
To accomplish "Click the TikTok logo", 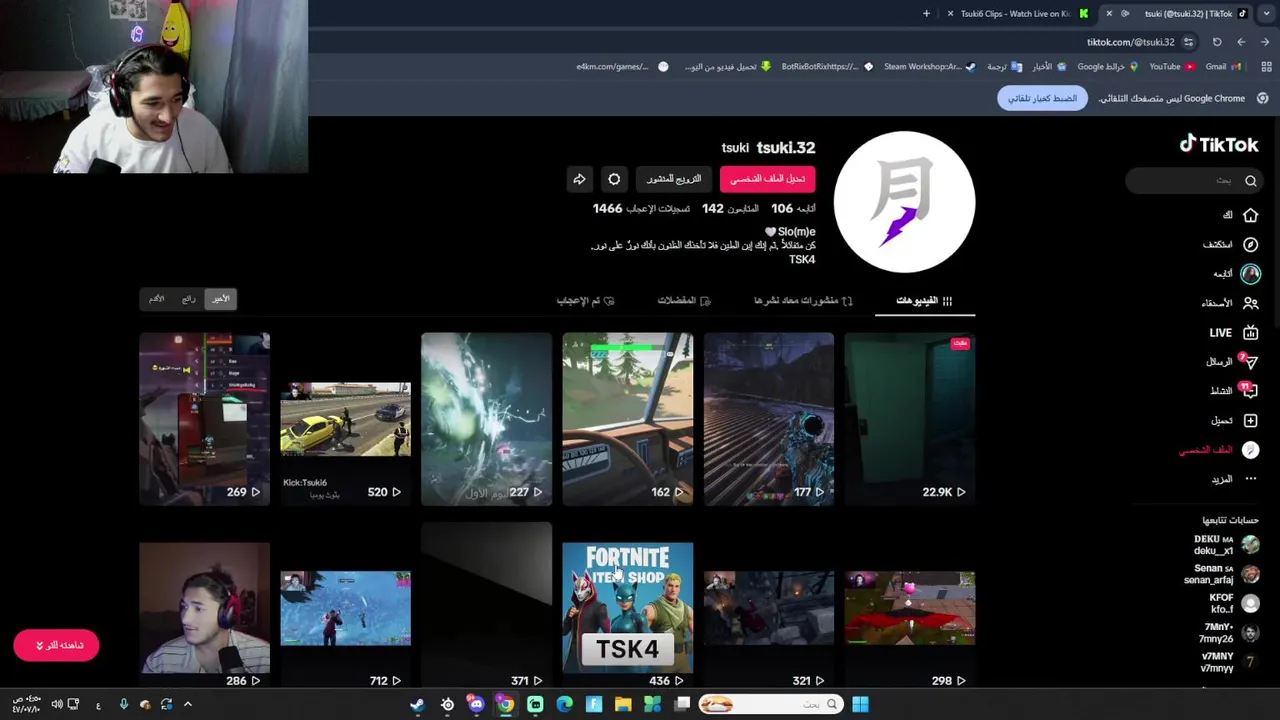I will tap(1218, 145).
